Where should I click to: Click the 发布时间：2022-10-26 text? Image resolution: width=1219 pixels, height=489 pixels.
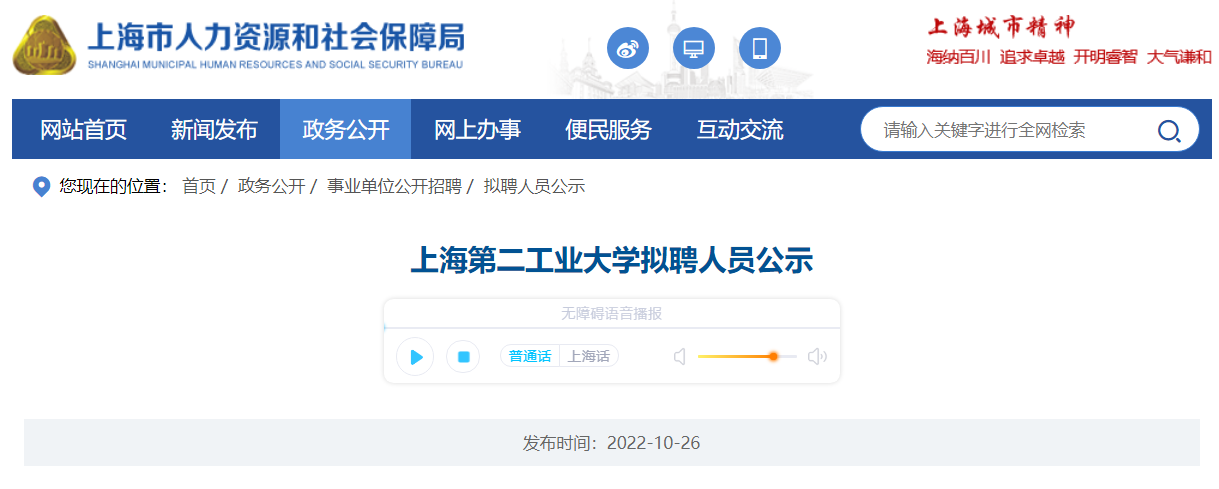(611, 442)
